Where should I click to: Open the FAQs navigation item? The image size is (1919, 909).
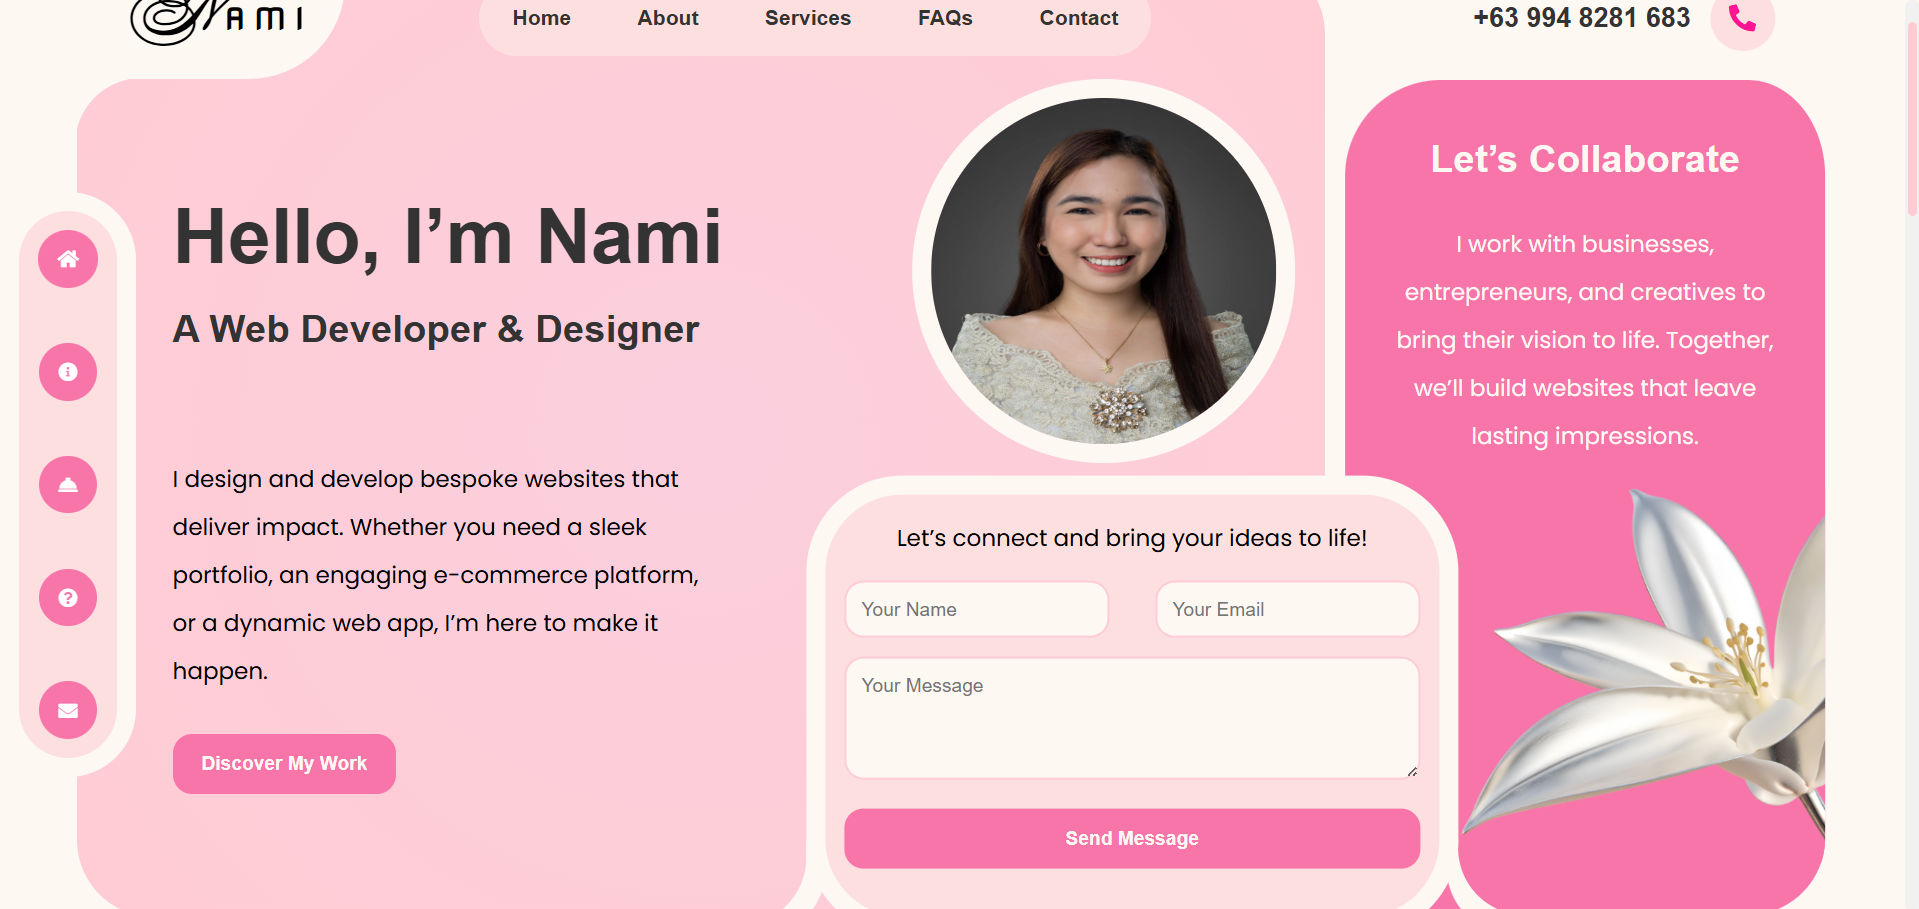945,18
